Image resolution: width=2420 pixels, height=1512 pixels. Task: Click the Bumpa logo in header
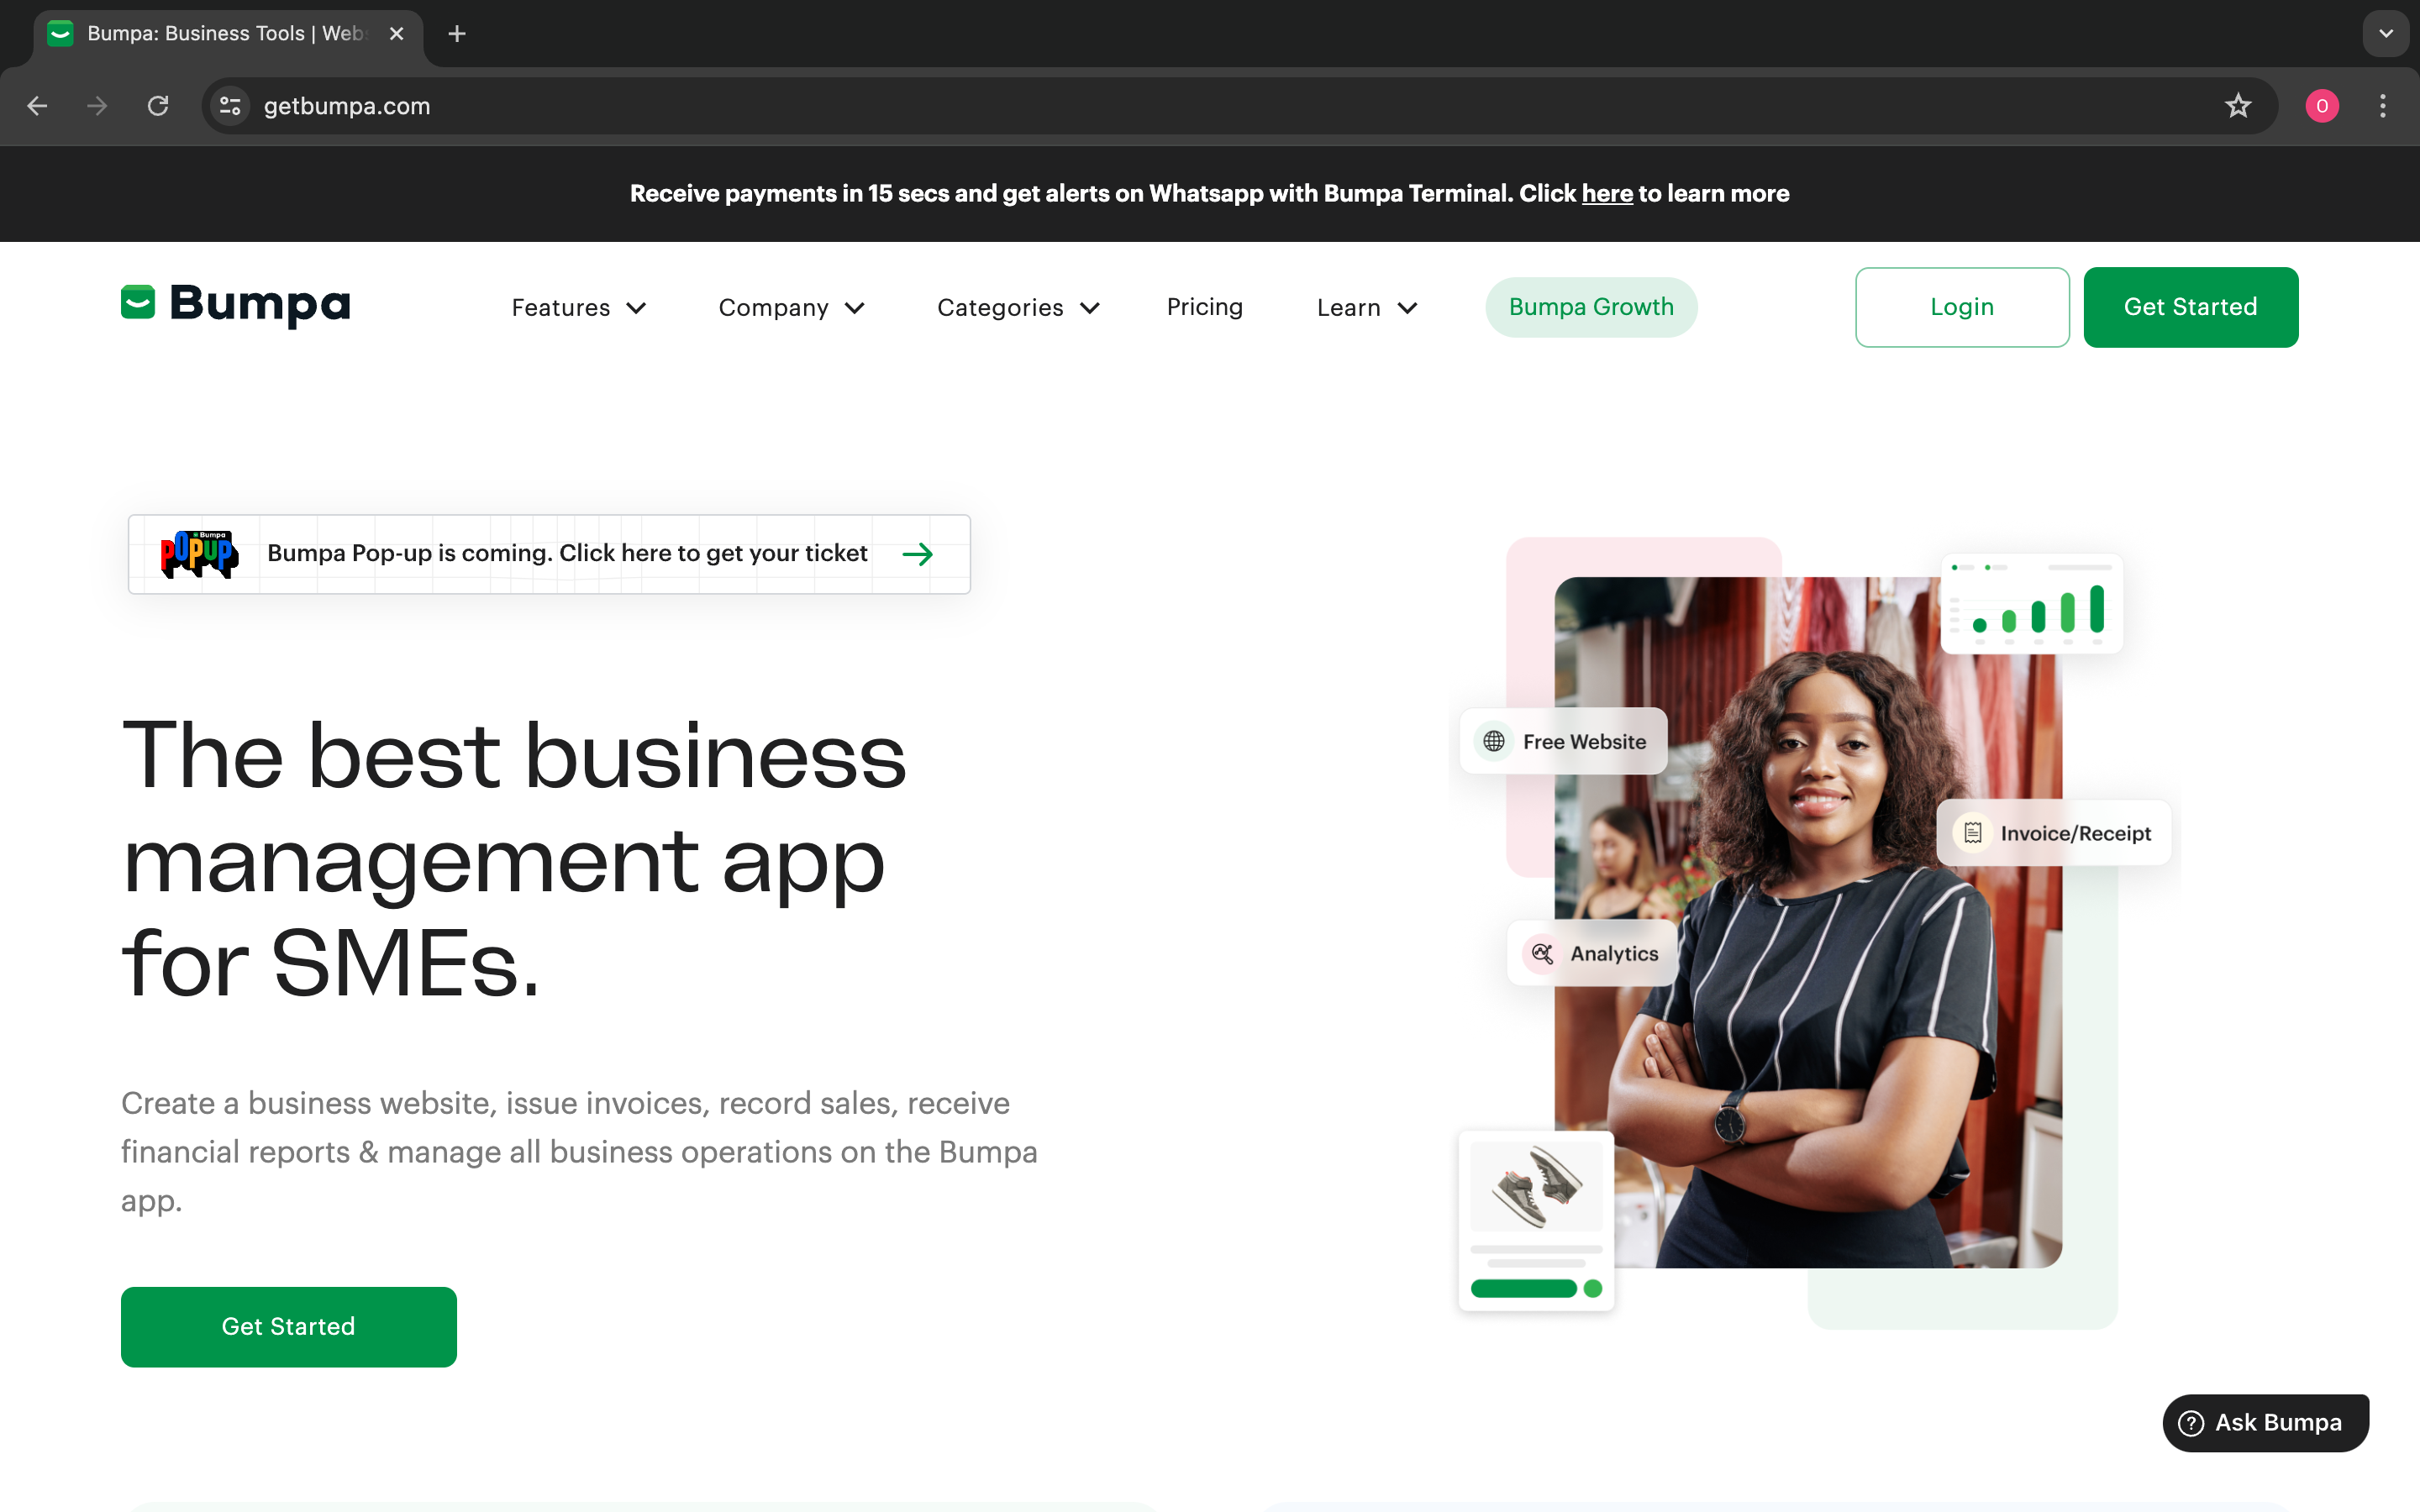[x=236, y=304]
